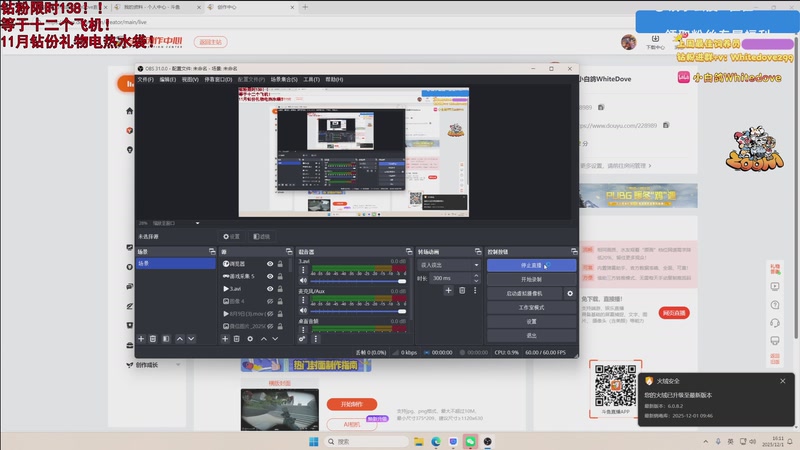
Task: Open transition three-dot options menu
Action: (475, 290)
